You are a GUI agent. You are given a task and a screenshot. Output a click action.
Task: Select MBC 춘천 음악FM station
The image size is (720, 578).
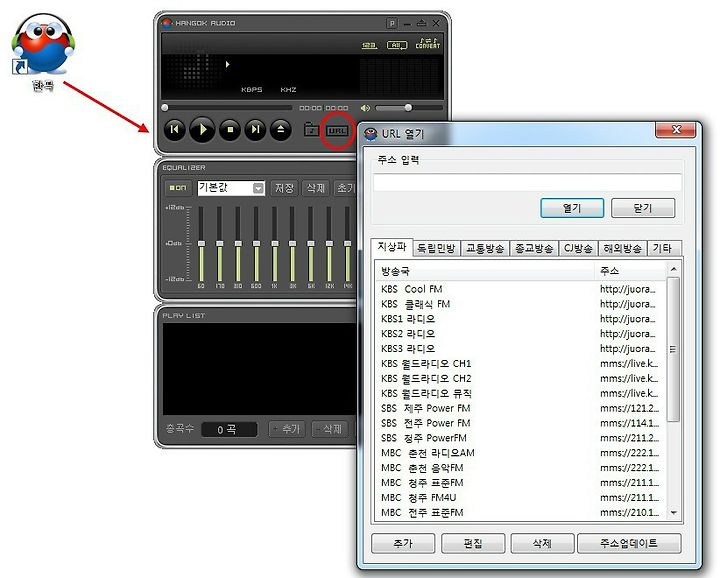click(x=520, y=468)
